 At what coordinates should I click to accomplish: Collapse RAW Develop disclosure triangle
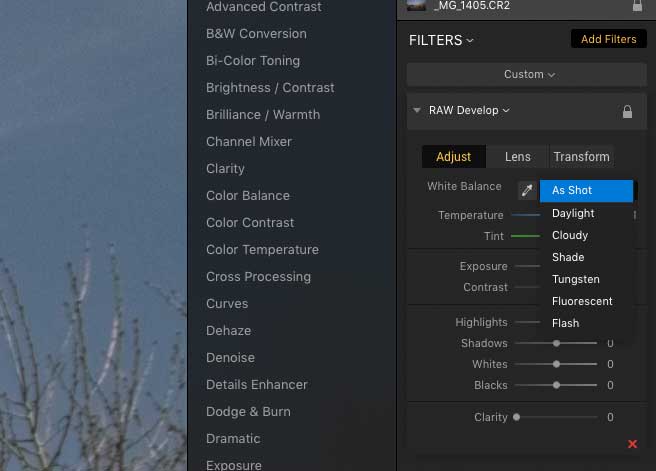pos(416,110)
